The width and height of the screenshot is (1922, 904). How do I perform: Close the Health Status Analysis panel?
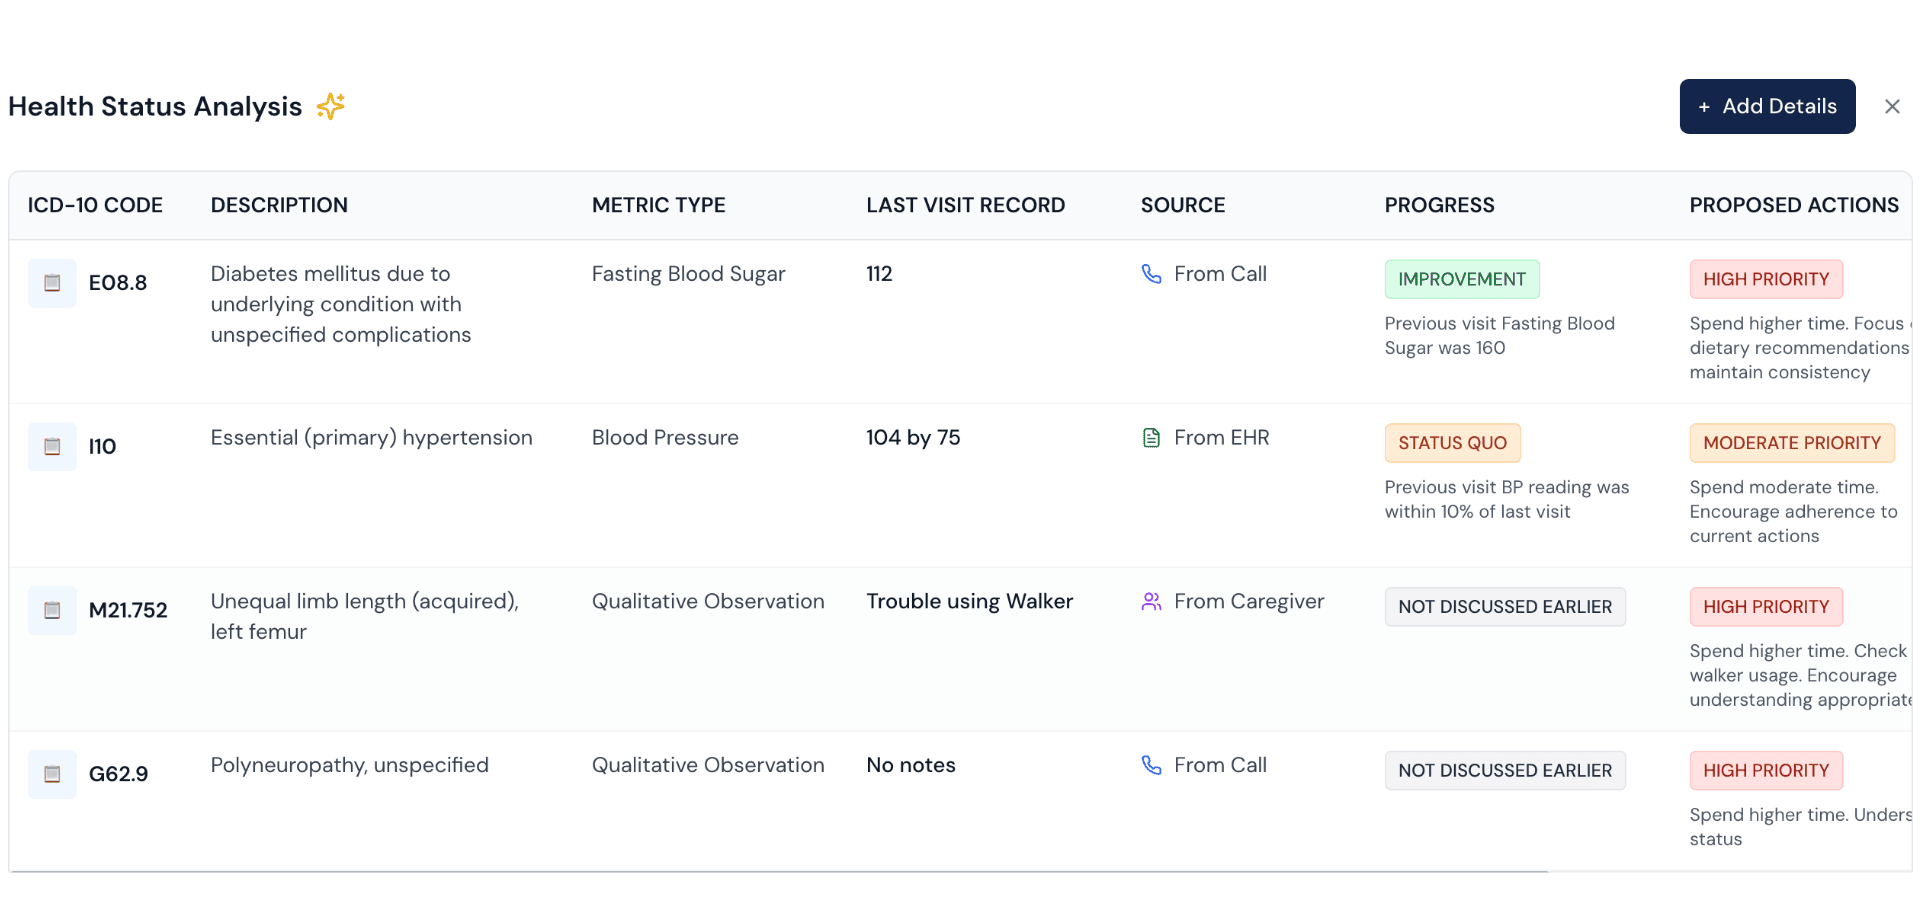(1891, 107)
